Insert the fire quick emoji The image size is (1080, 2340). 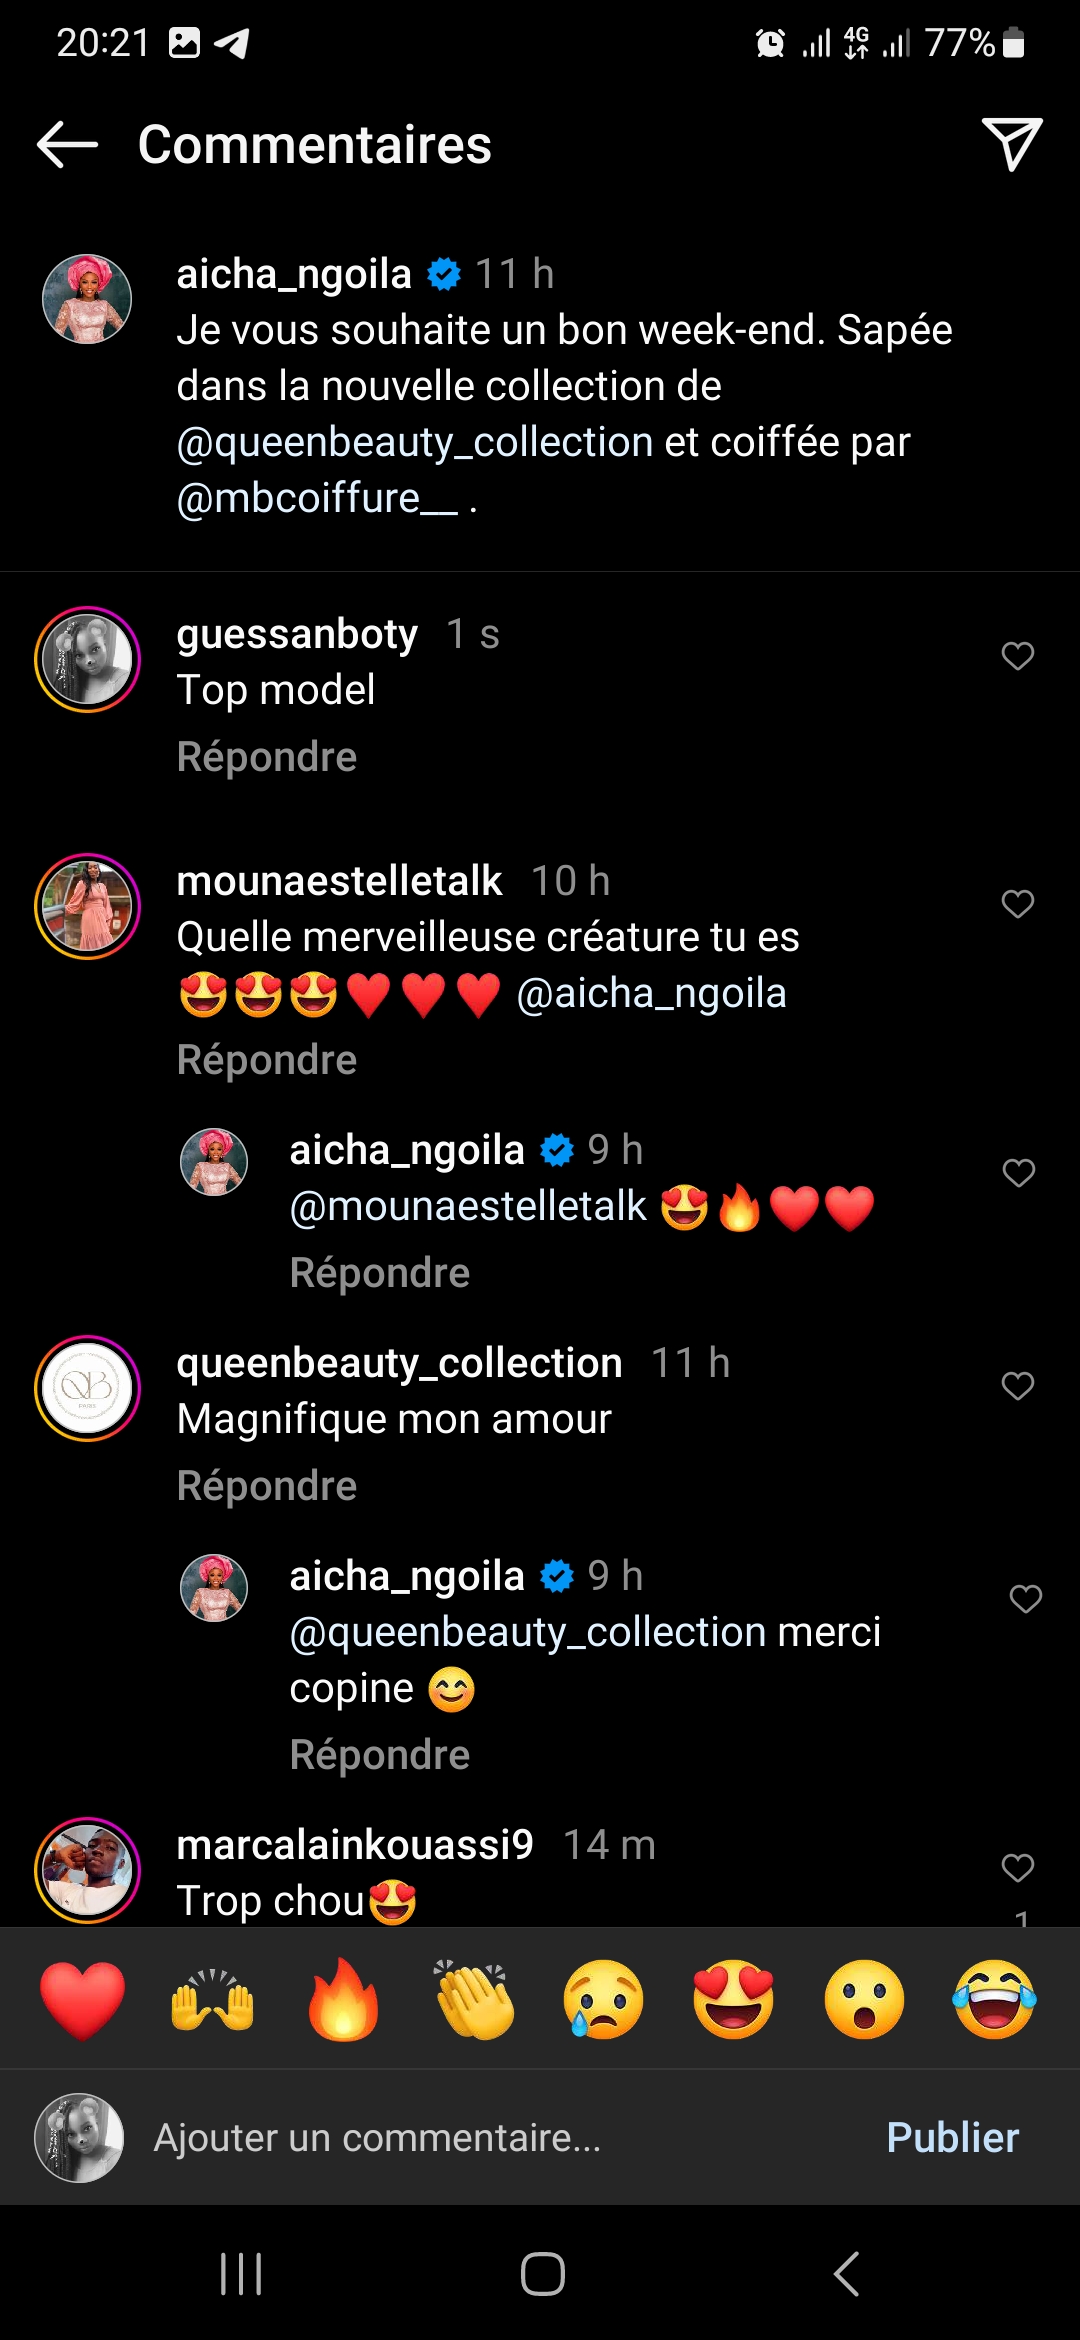click(343, 2000)
